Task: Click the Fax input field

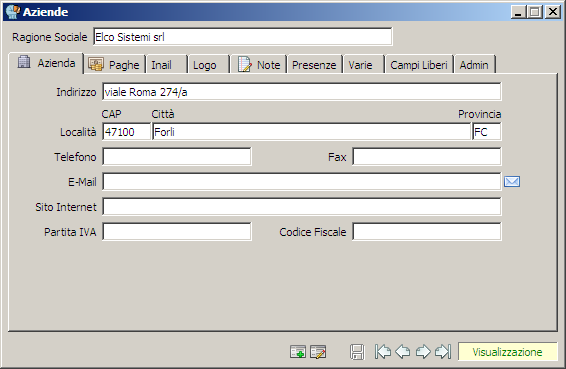Action: click(427, 157)
